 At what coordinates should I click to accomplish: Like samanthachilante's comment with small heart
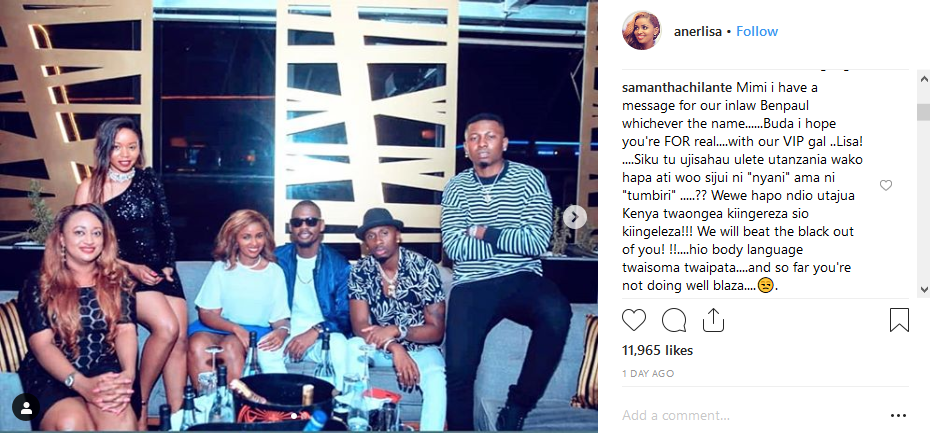tap(886, 186)
